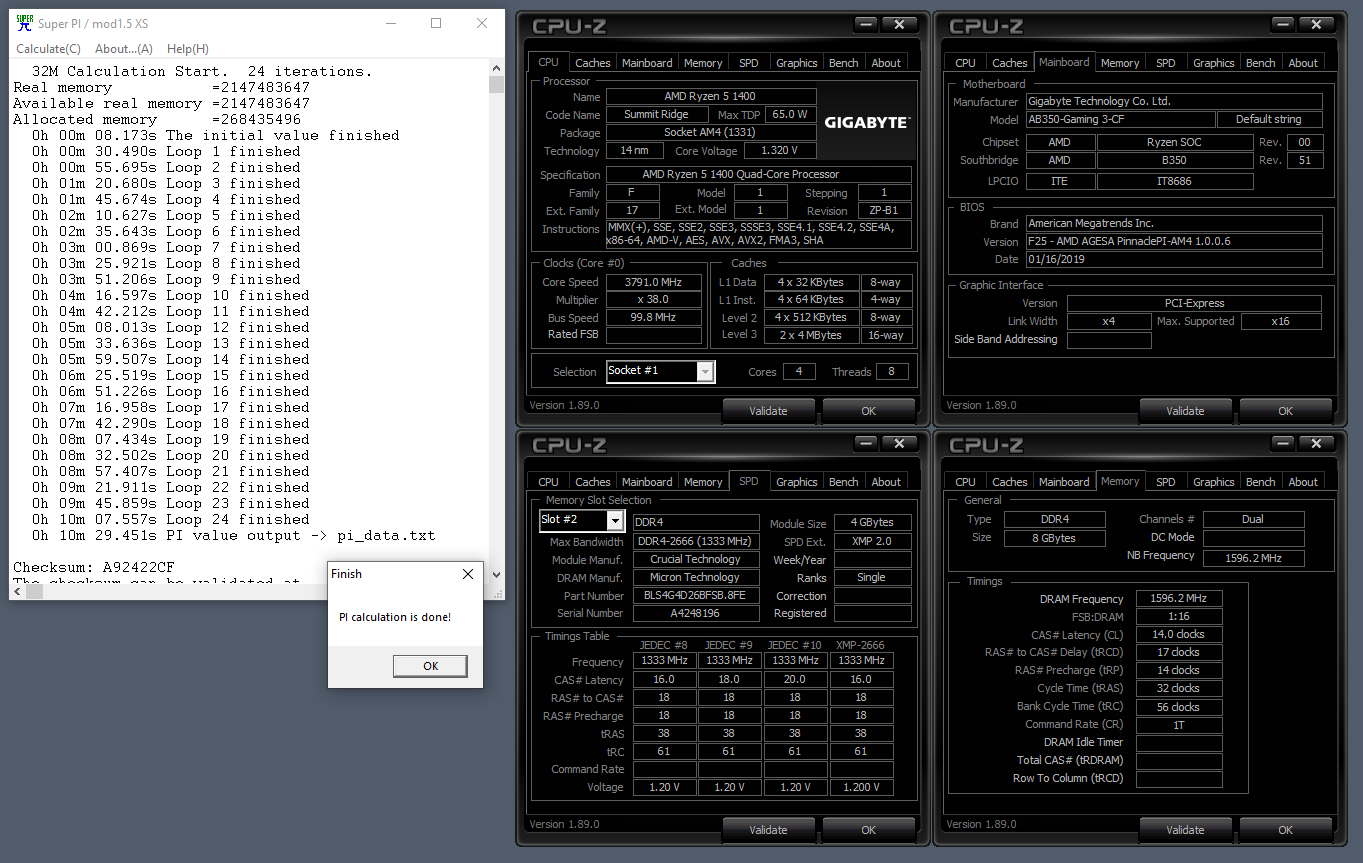Minimize the CPU-Z CPU tab window
1363x863 pixels.
(x=867, y=25)
